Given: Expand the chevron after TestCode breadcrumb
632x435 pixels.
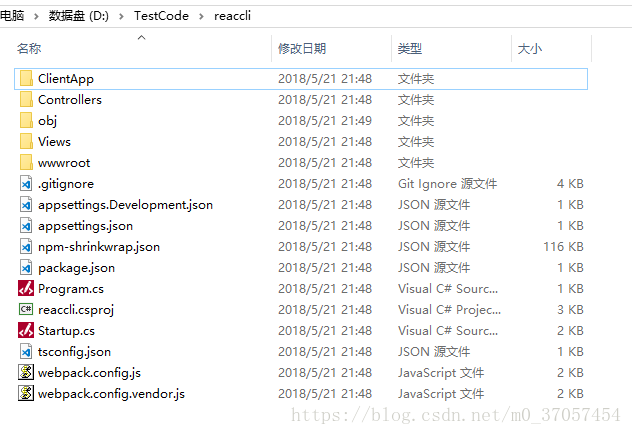Looking at the screenshot, I should (201, 16).
